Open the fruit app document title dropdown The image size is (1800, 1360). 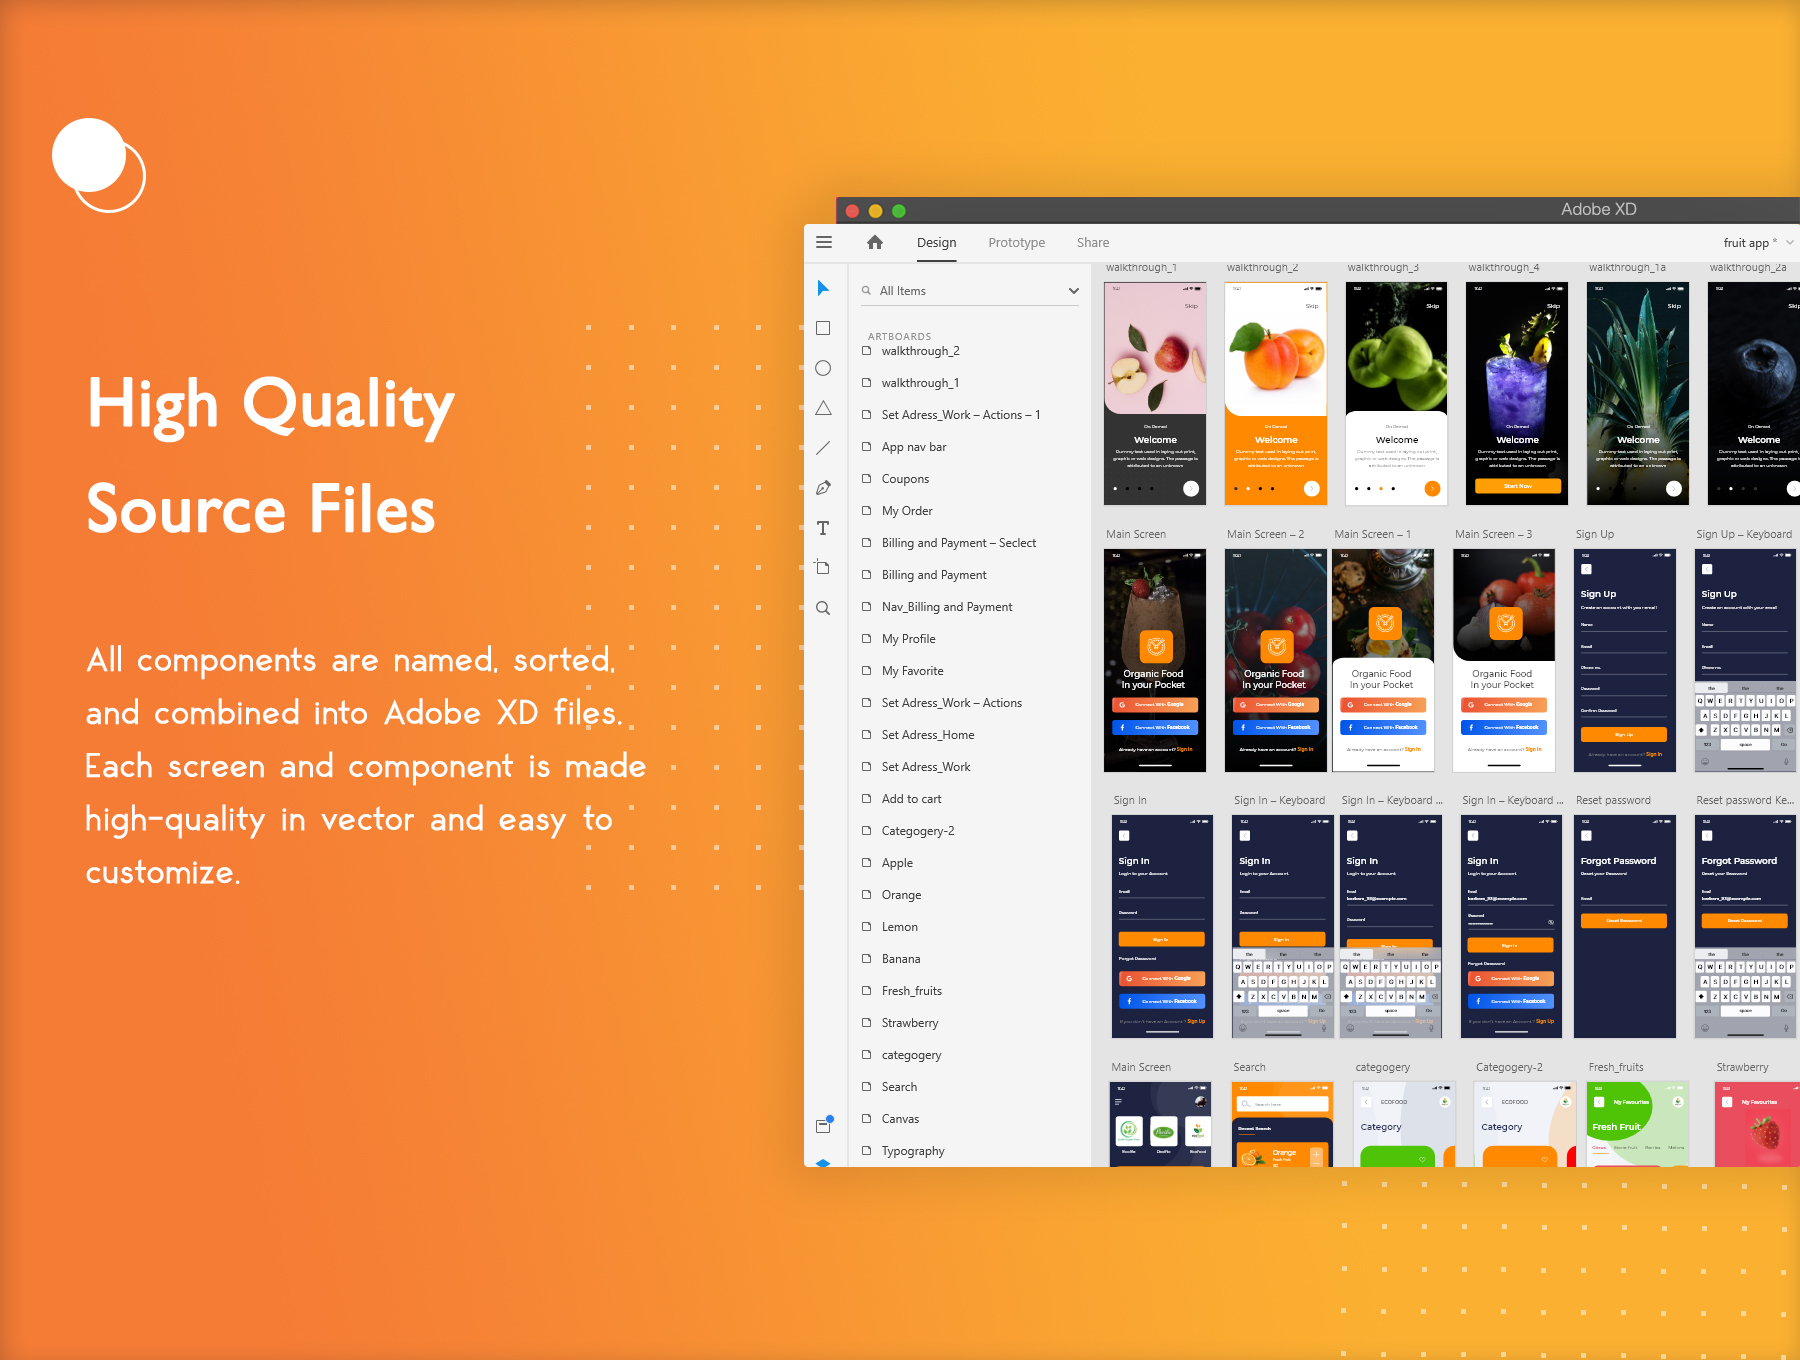(1789, 243)
